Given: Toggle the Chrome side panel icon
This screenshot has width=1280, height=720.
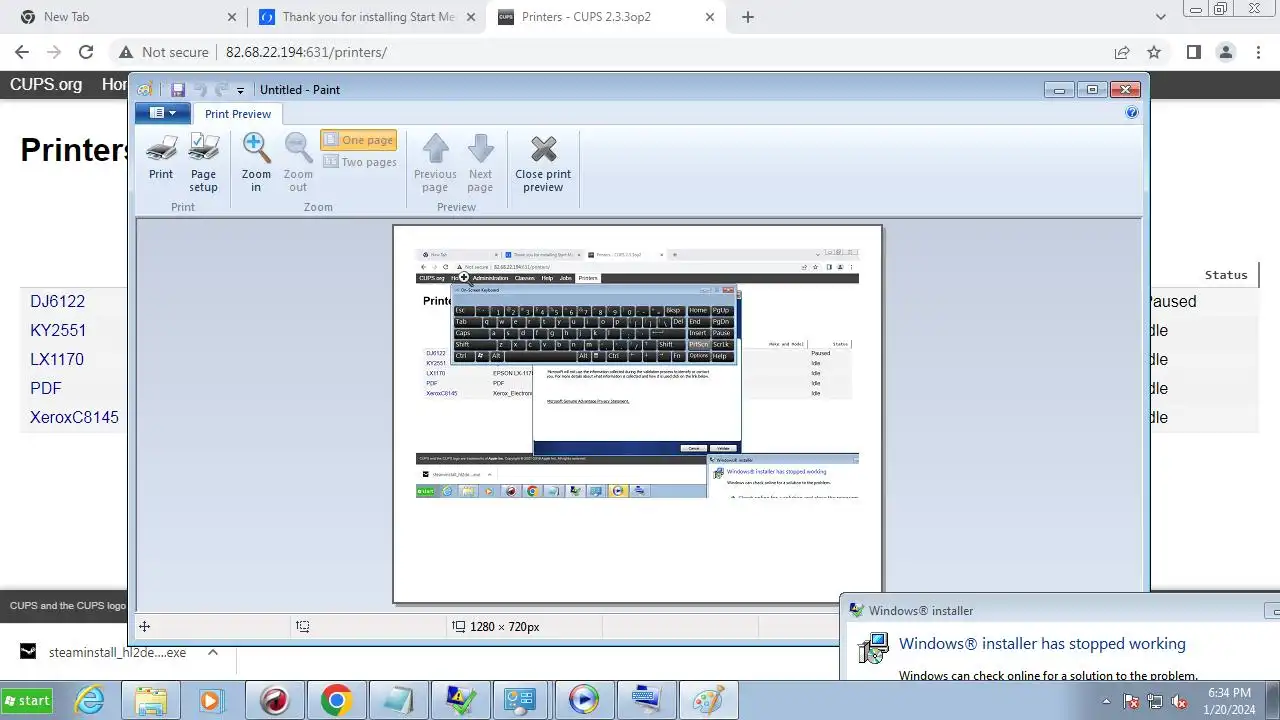Looking at the screenshot, I should [x=1194, y=52].
